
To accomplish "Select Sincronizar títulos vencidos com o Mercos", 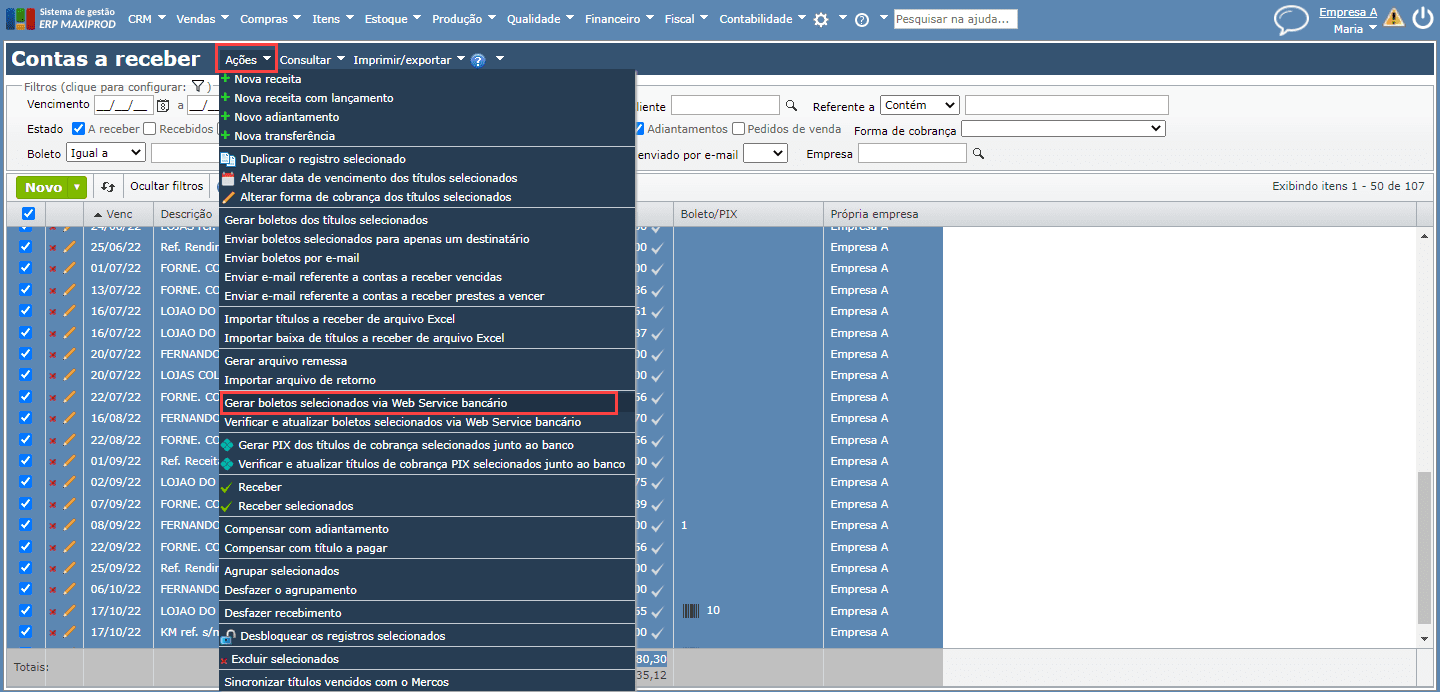I will click(337, 682).
